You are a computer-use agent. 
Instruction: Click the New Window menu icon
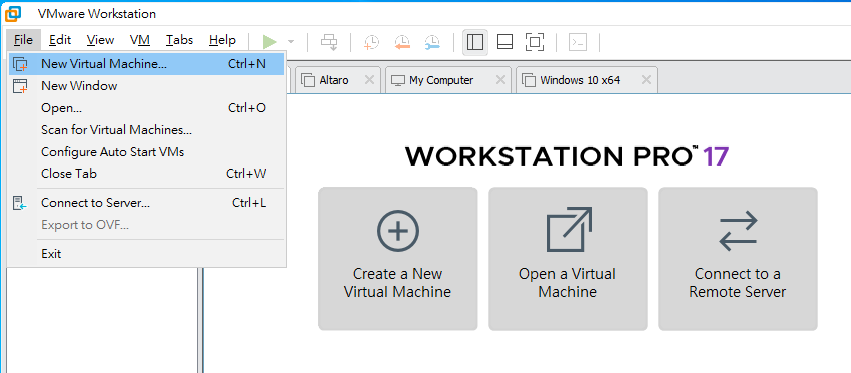pyautogui.click(x=20, y=86)
